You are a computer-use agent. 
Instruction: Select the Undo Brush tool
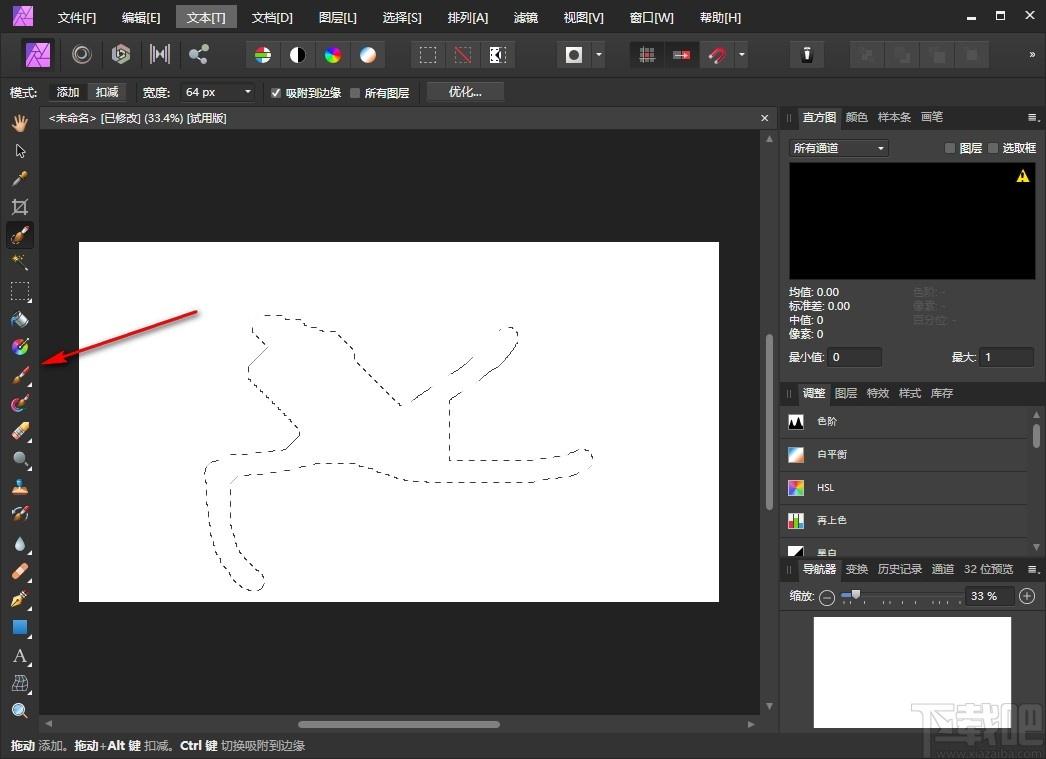pyautogui.click(x=20, y=514)
